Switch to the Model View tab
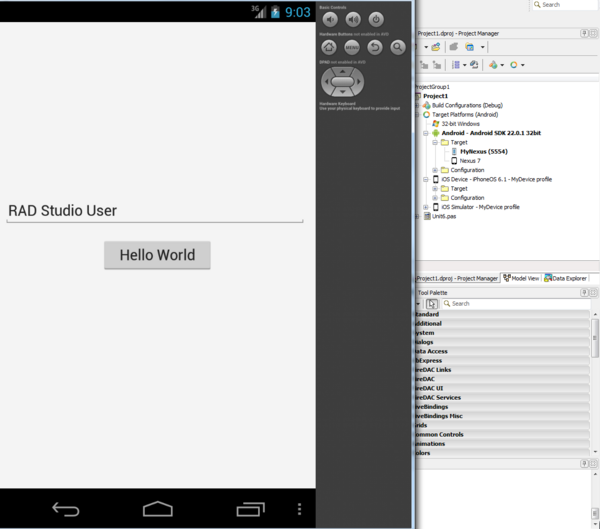Screen dimensions: 600x529 (521, 278)
